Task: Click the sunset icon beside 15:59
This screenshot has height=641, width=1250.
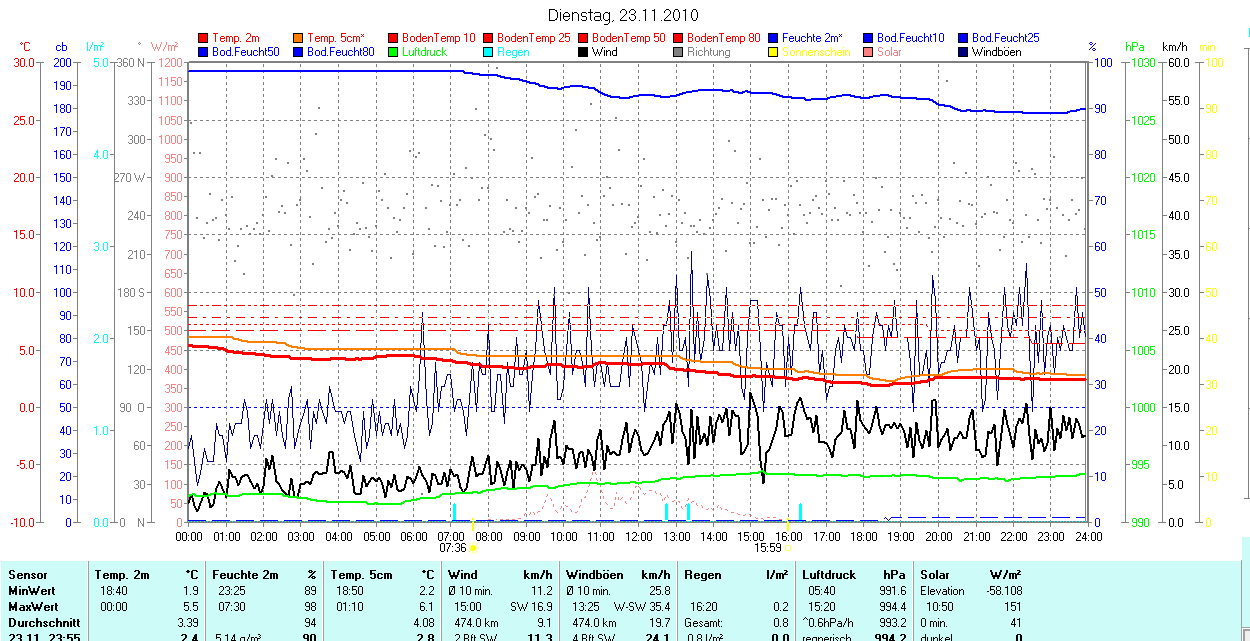Action: [x=788, y=548]
